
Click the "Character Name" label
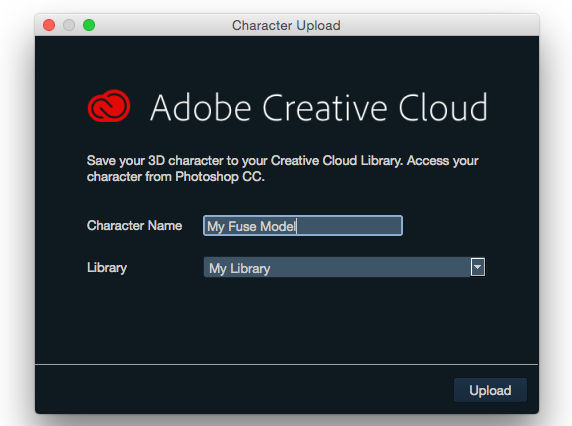134,225
